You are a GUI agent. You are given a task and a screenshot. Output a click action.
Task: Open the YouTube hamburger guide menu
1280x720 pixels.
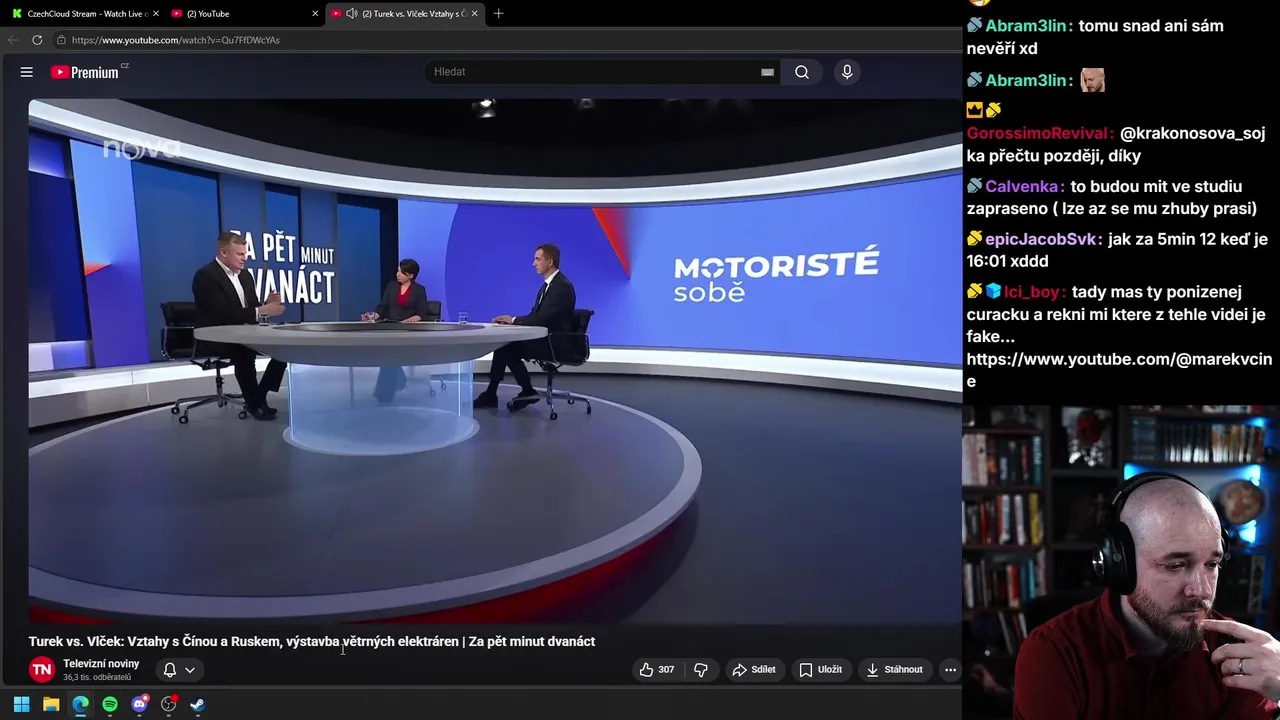coord(27,72)
